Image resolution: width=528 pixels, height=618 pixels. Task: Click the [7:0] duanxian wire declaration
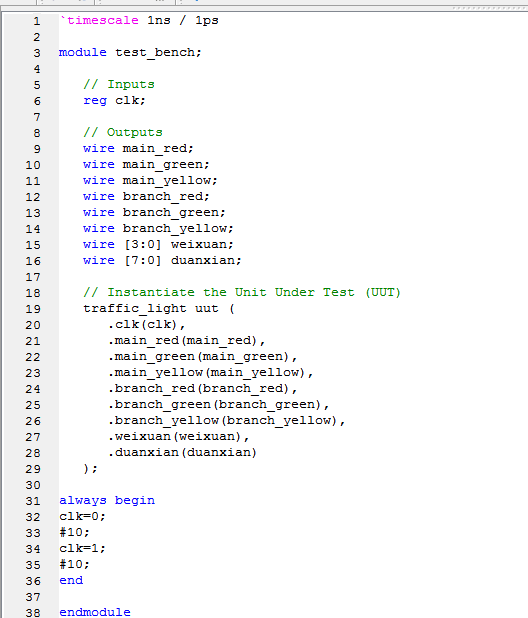tap(162, 261)
